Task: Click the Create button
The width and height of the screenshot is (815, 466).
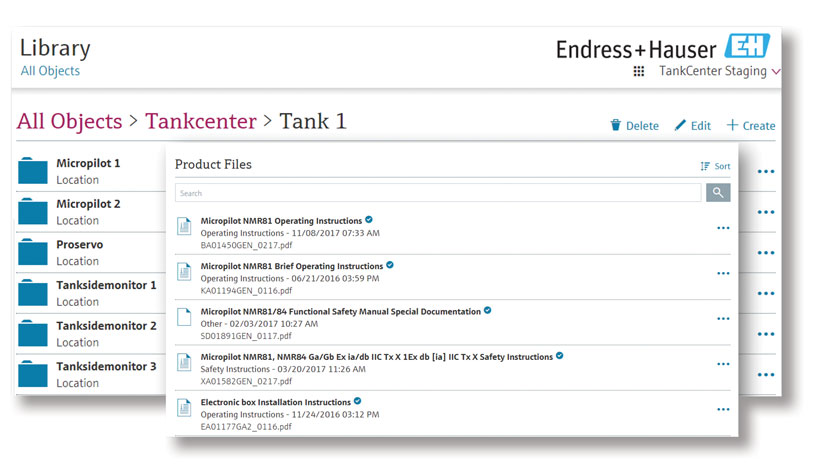Action: point(750,126)
